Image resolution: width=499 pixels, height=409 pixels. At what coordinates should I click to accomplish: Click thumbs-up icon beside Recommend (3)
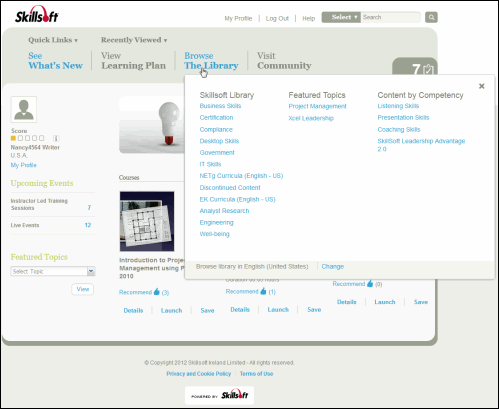pos(157,292)
